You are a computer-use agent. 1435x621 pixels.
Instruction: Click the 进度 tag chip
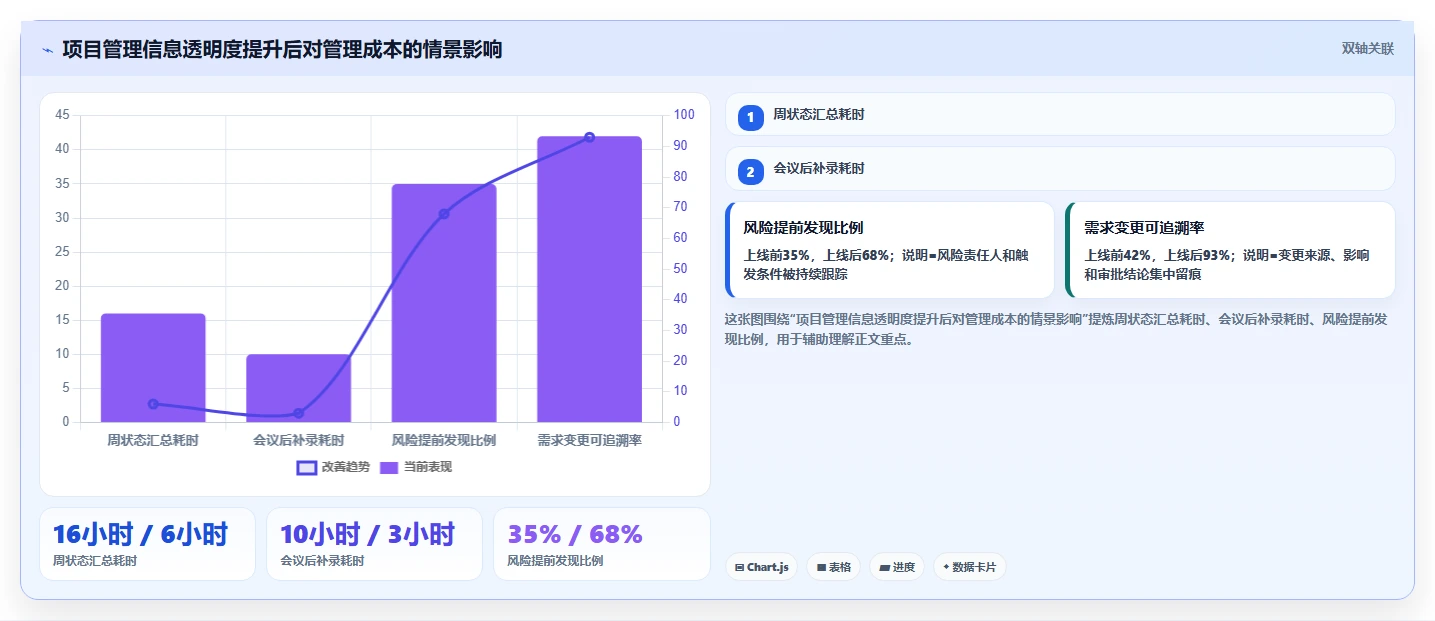pos(897,567)
